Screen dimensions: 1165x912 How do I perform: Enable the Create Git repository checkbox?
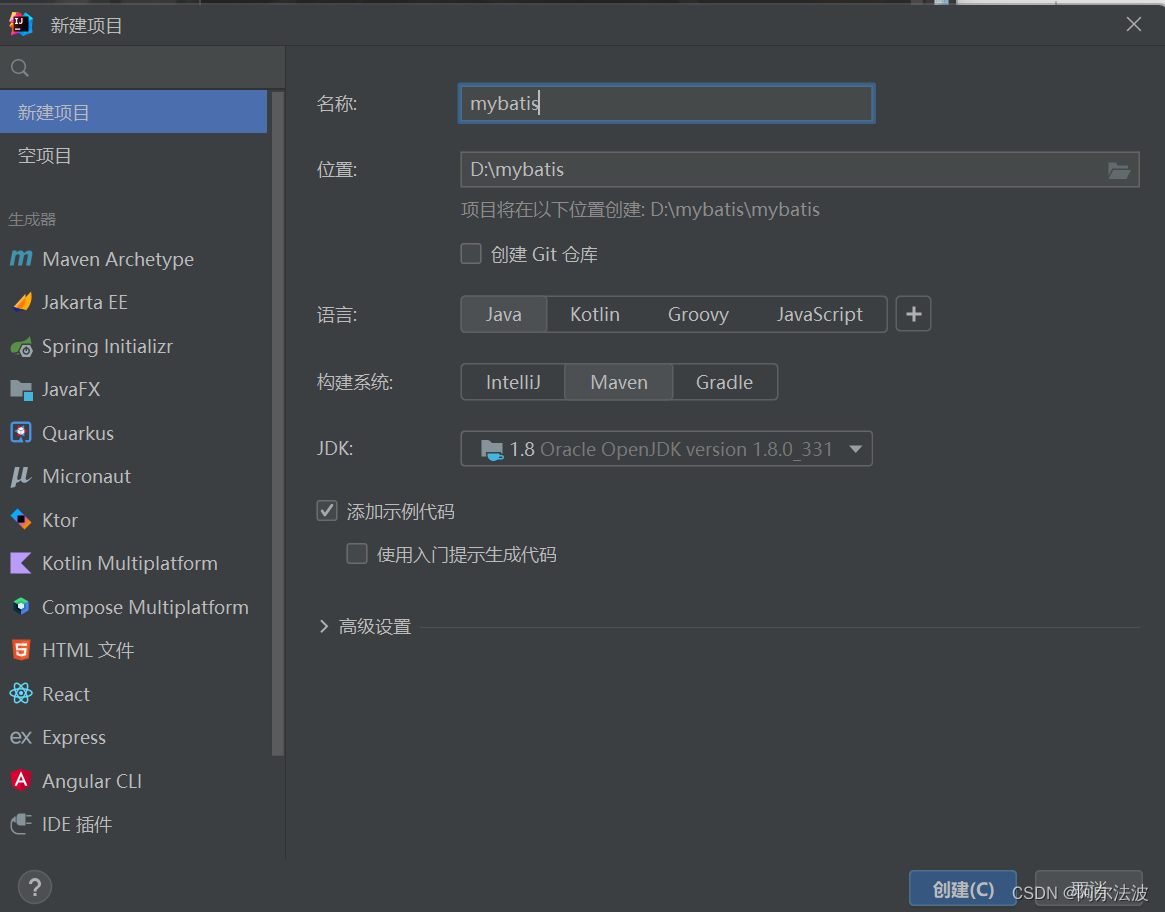(x=471, y=254)
